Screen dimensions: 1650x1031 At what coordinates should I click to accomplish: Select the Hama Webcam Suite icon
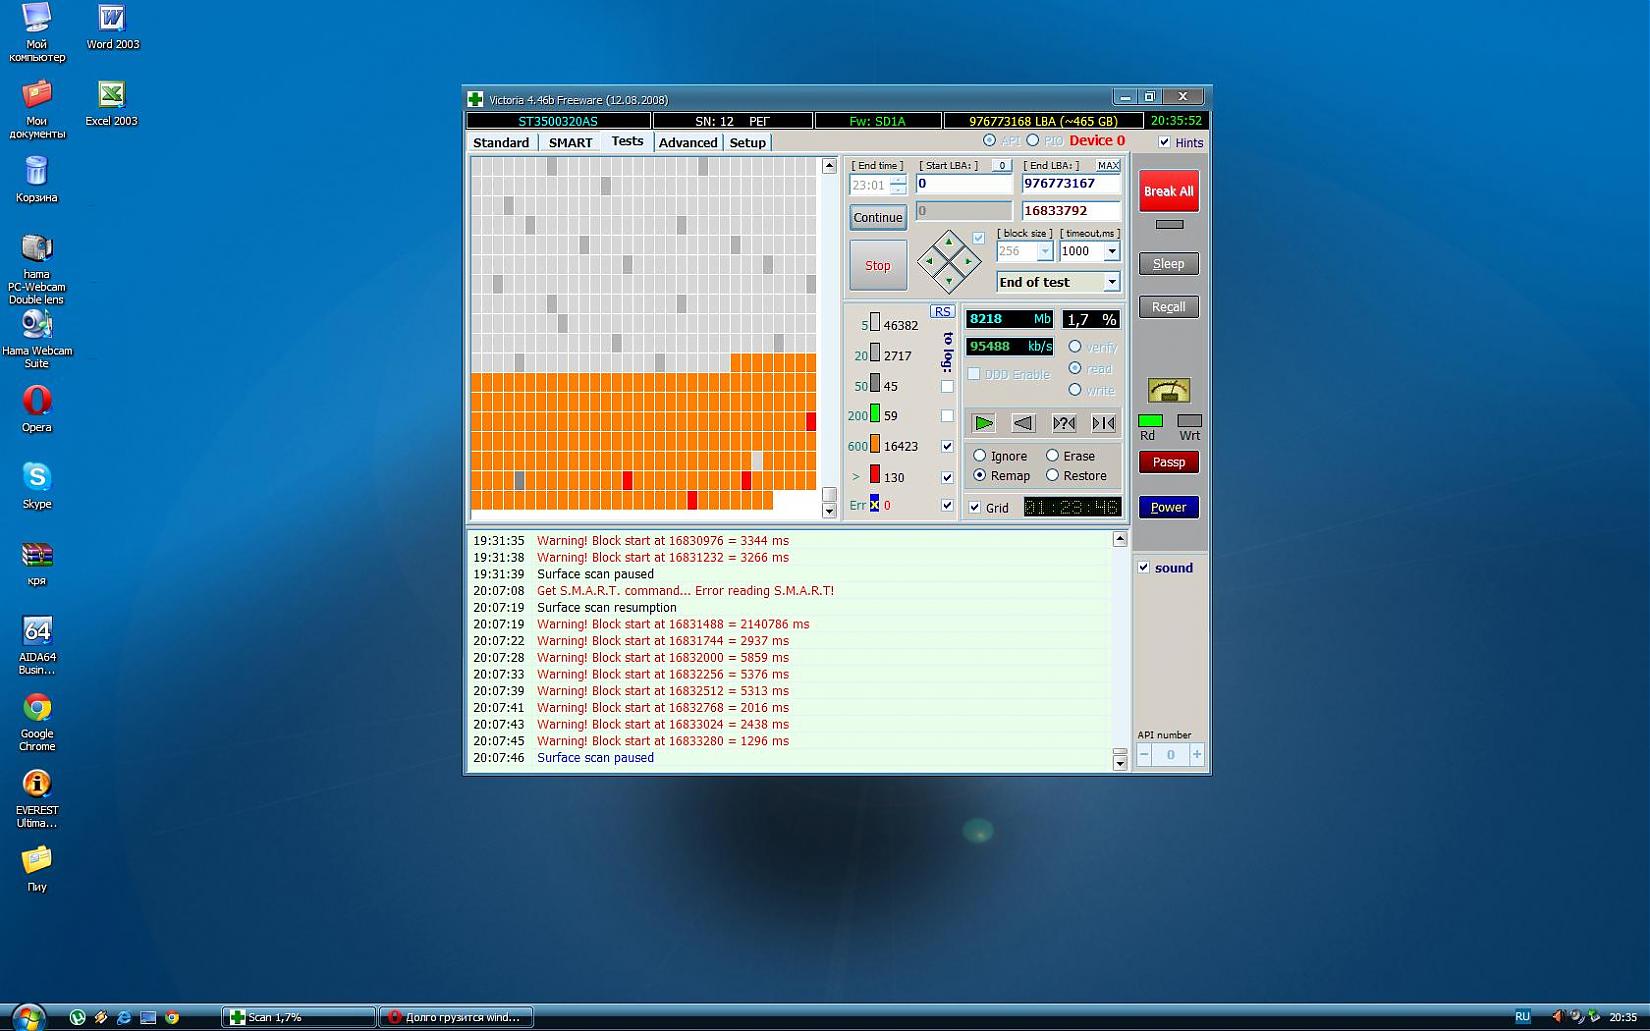[37, 339]
